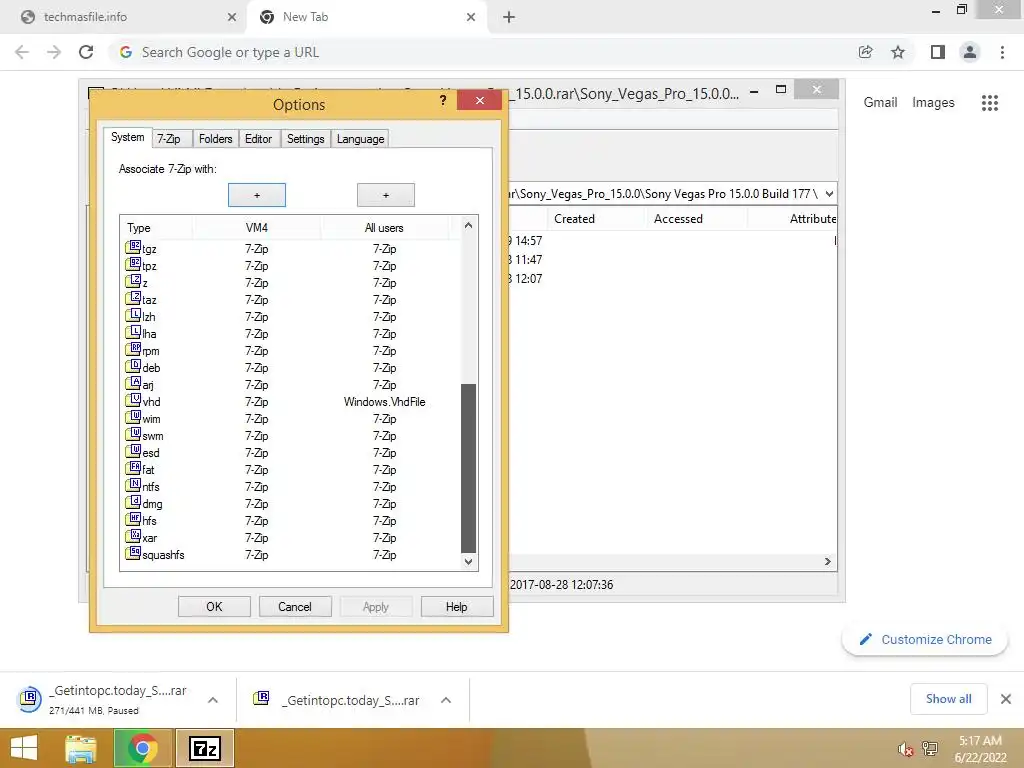Toggle Chrome side panel
This screenshot has height=768, width=1024.
[x=938, y=52]
